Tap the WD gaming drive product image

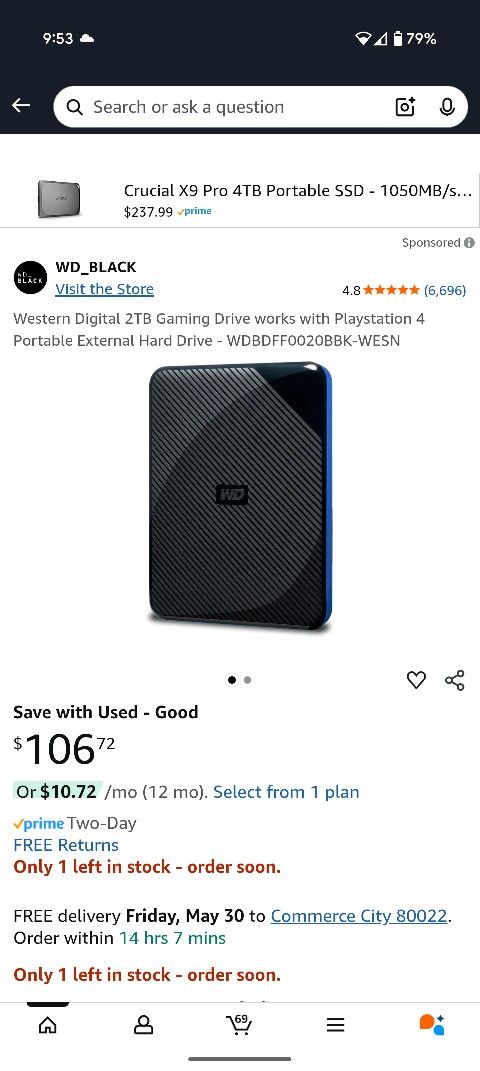(240, 497)
